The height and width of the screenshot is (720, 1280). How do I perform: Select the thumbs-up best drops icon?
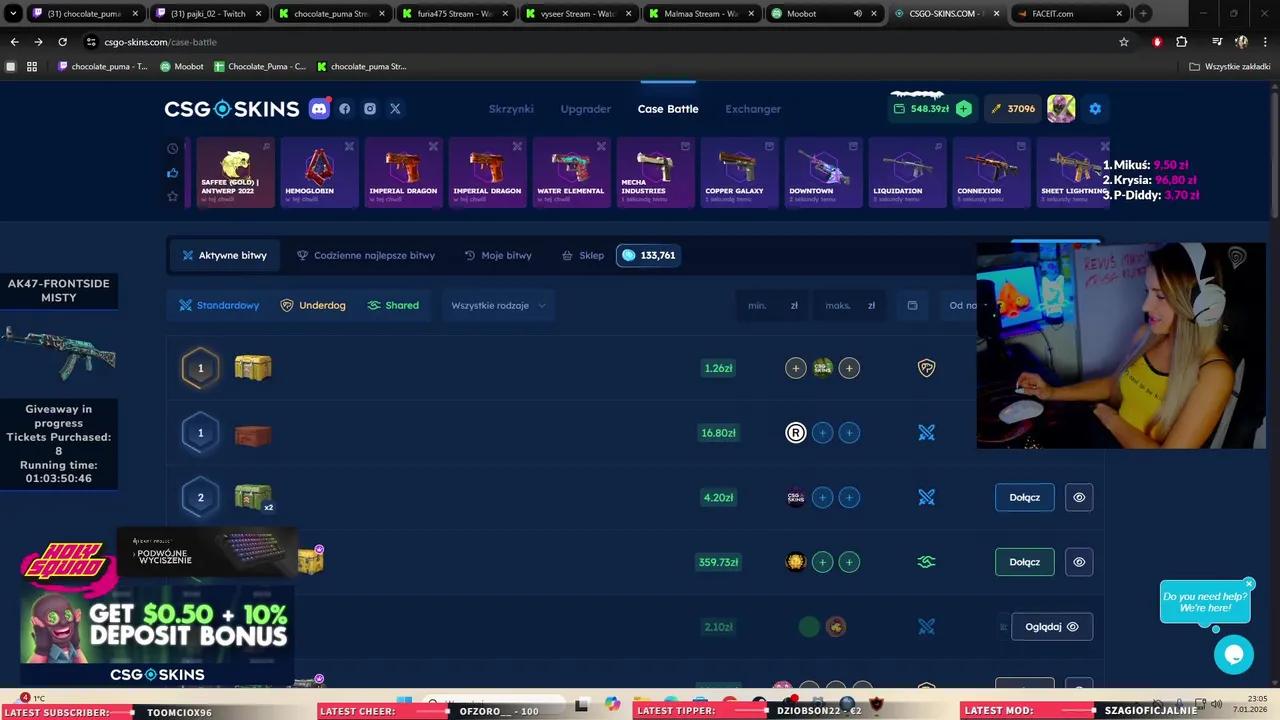pos(173,172)
